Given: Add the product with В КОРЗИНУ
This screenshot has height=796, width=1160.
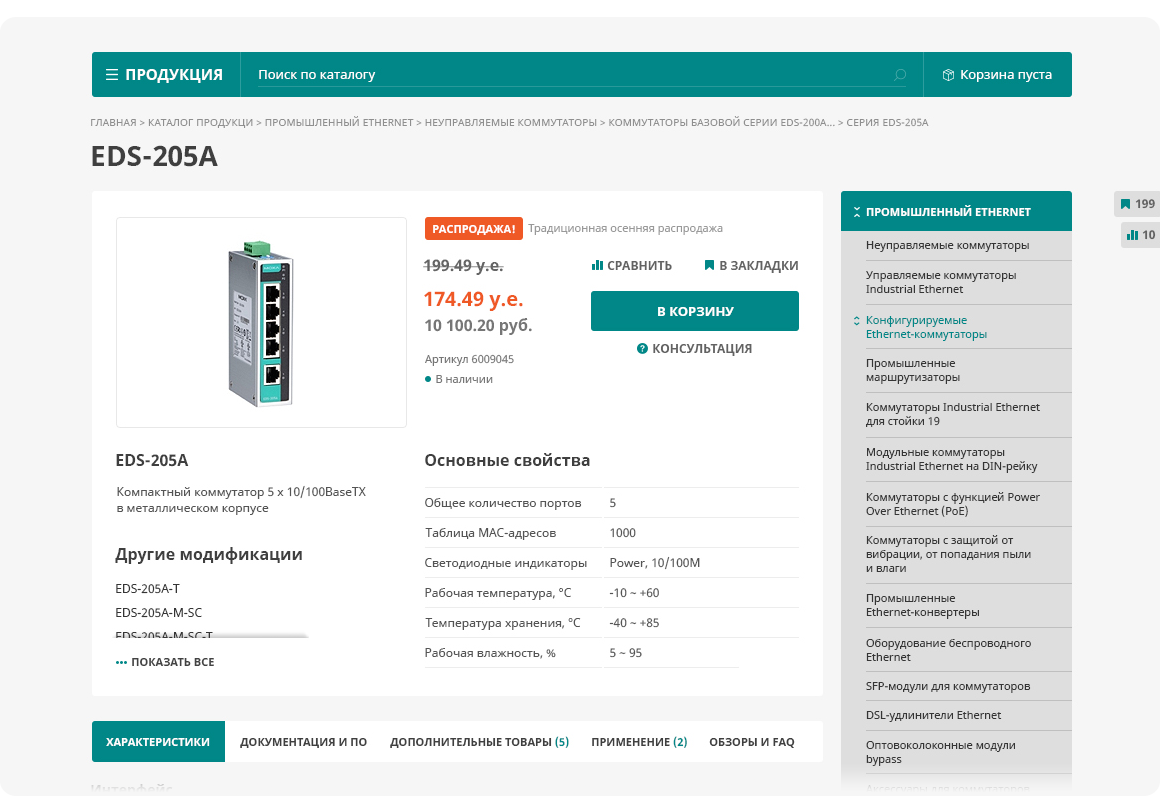Looking at the screenshot, I should (x=695, y=311).
